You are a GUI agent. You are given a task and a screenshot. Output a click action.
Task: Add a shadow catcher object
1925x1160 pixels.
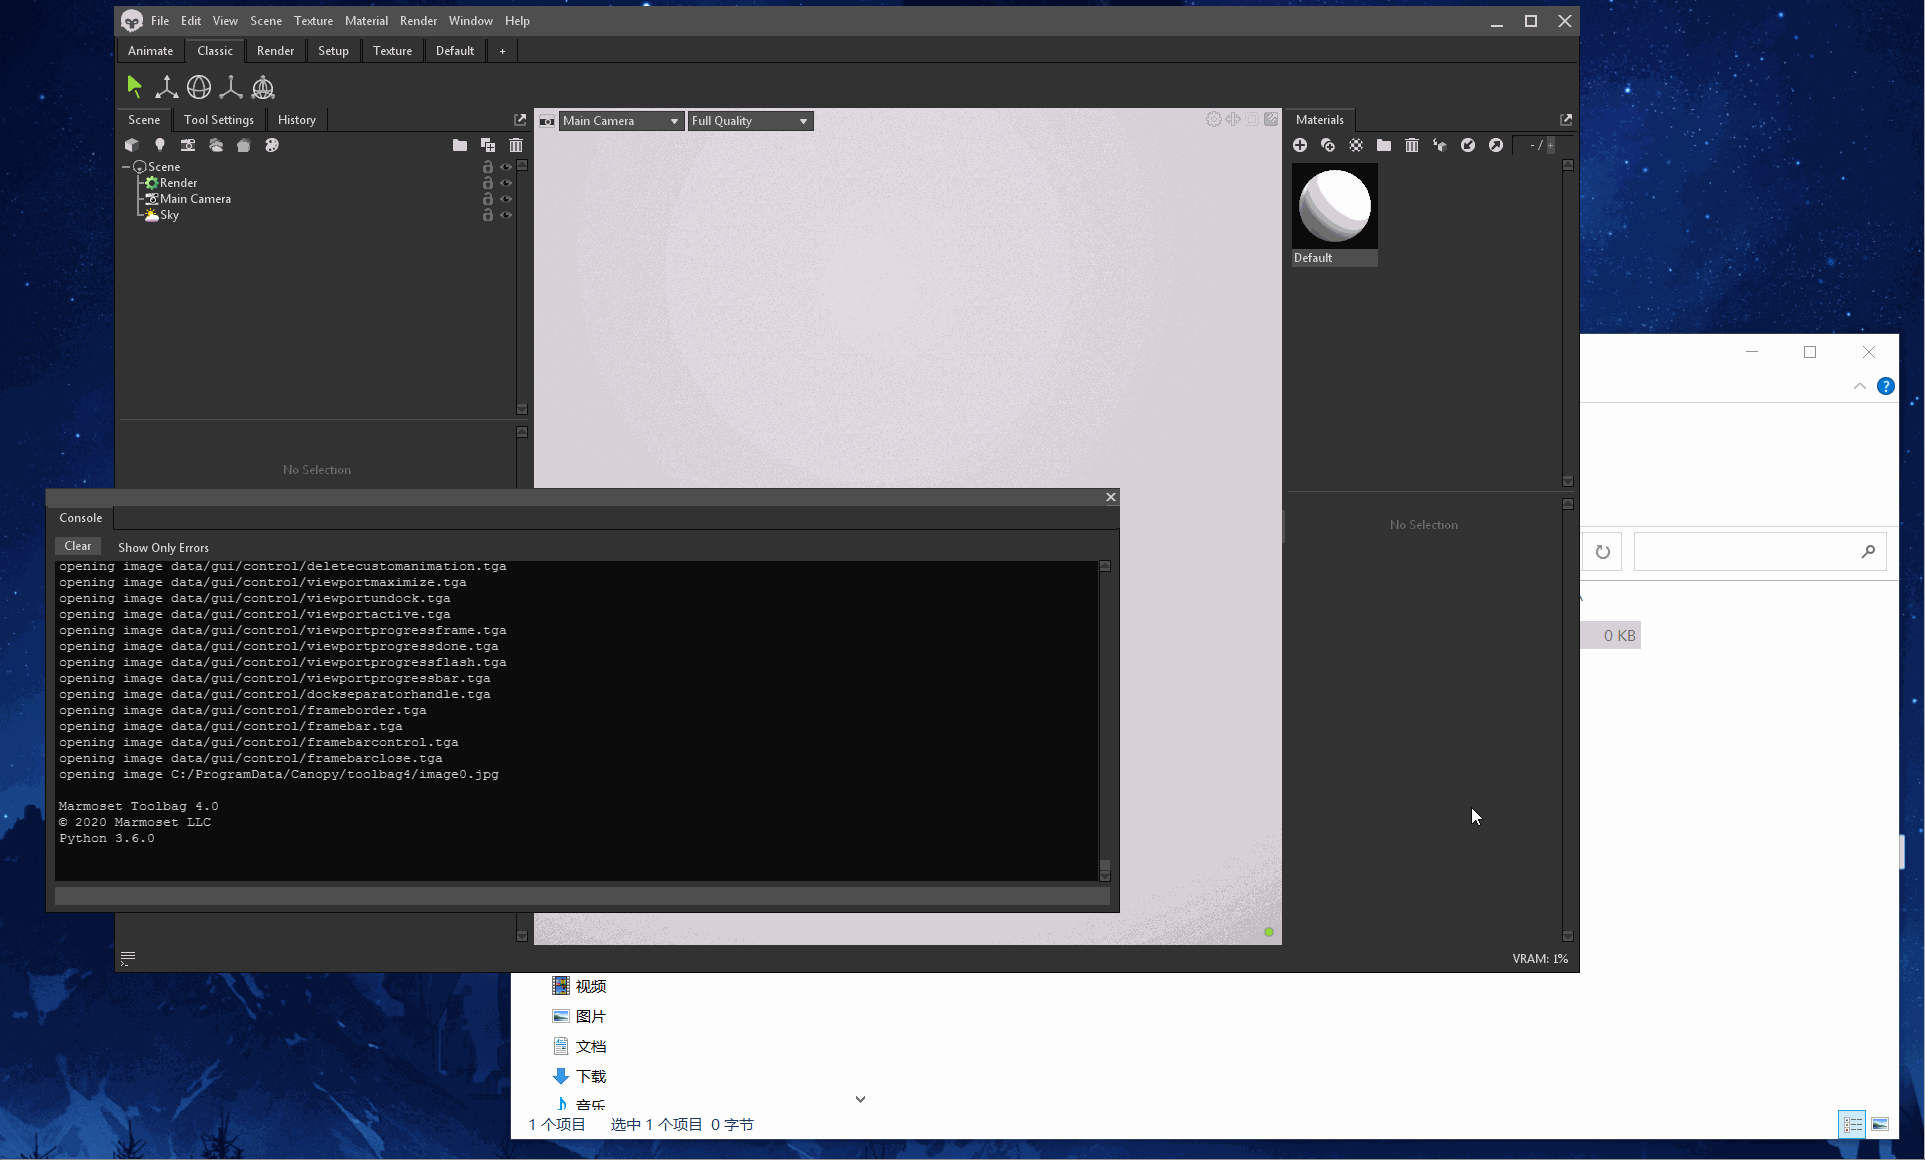pyautogui.click(x=243, y=145)
